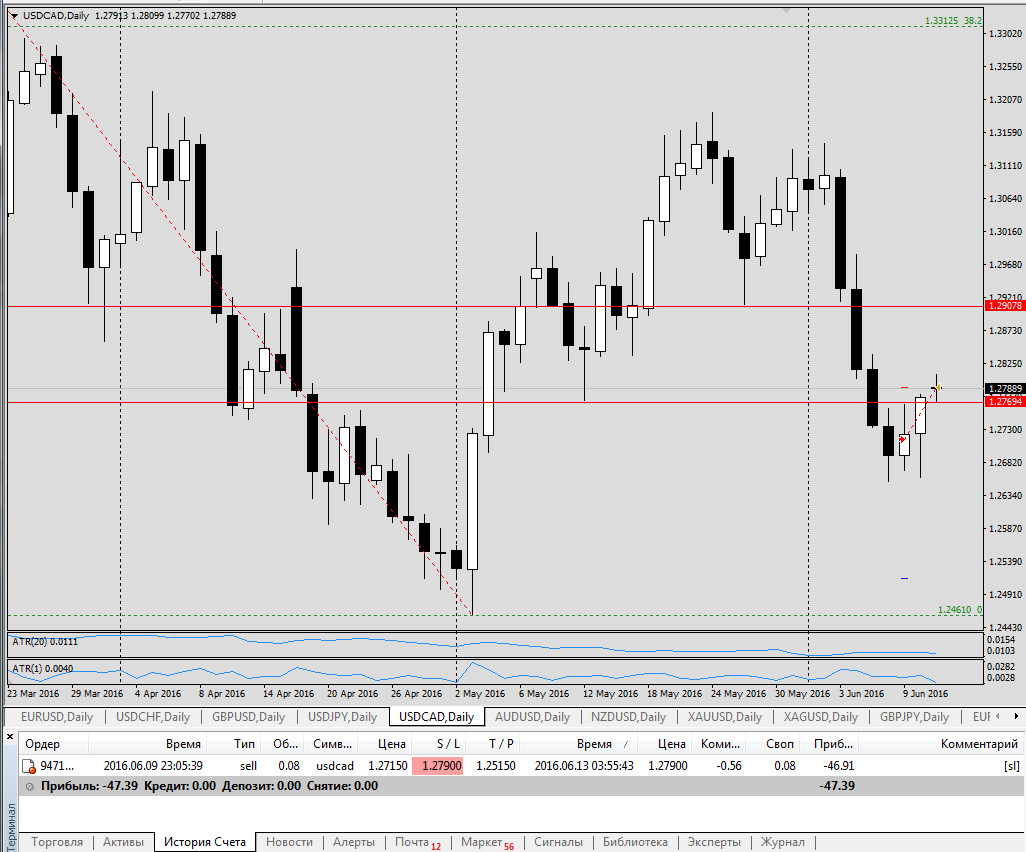This screenshot has height=852, width=1026.
Task: Switch to the USDJPY,Daily chart tab
Action: pyautogui.click(x=343, y=717)
